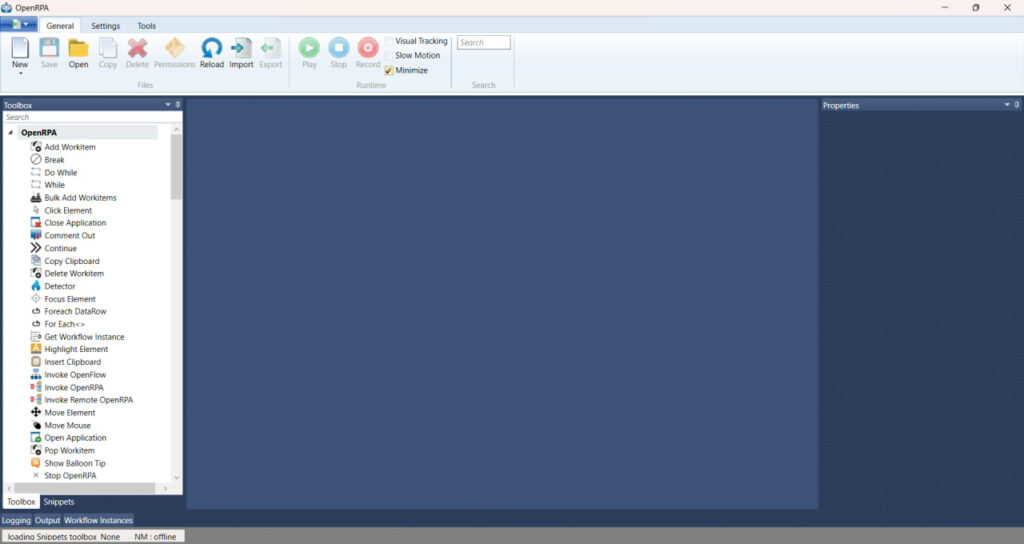Select Invoke Remote OpenRPA item
Viewport: 1024px width, 544px height.
pyautogui.click(x=82, y=400)
